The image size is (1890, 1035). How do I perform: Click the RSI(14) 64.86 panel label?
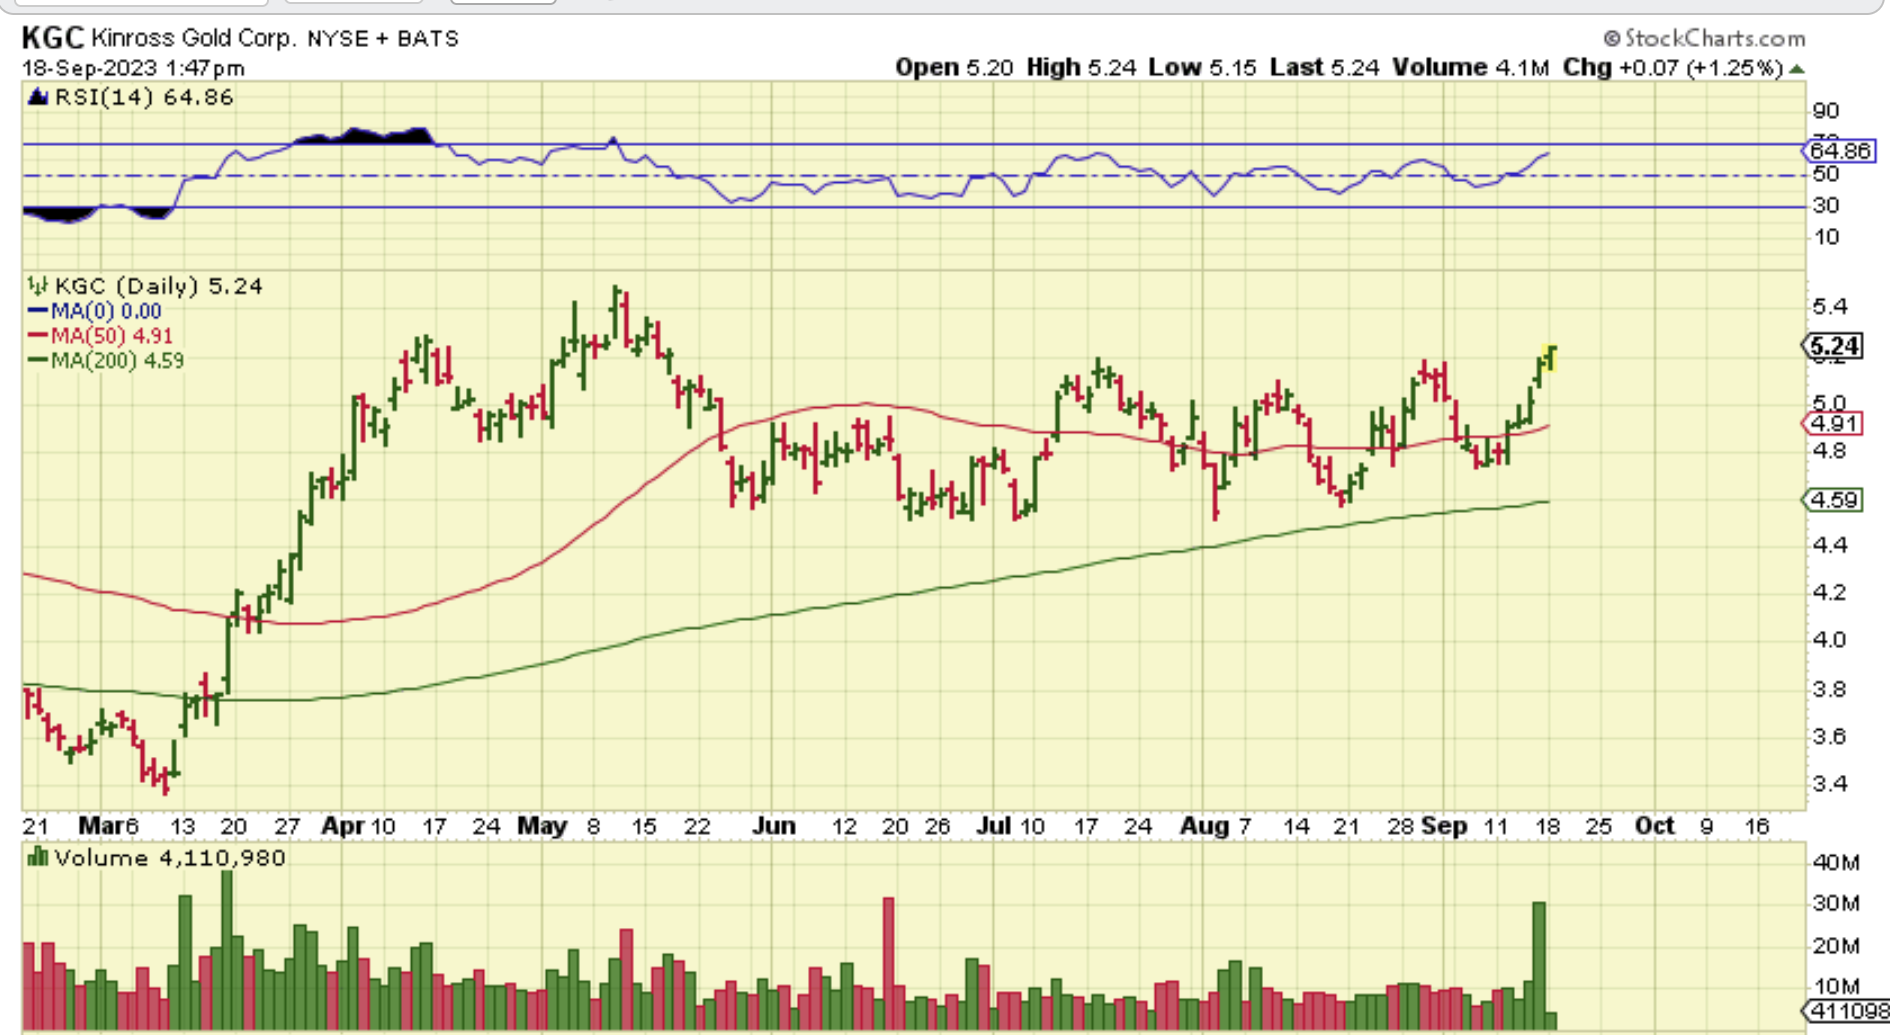(144, 97)
